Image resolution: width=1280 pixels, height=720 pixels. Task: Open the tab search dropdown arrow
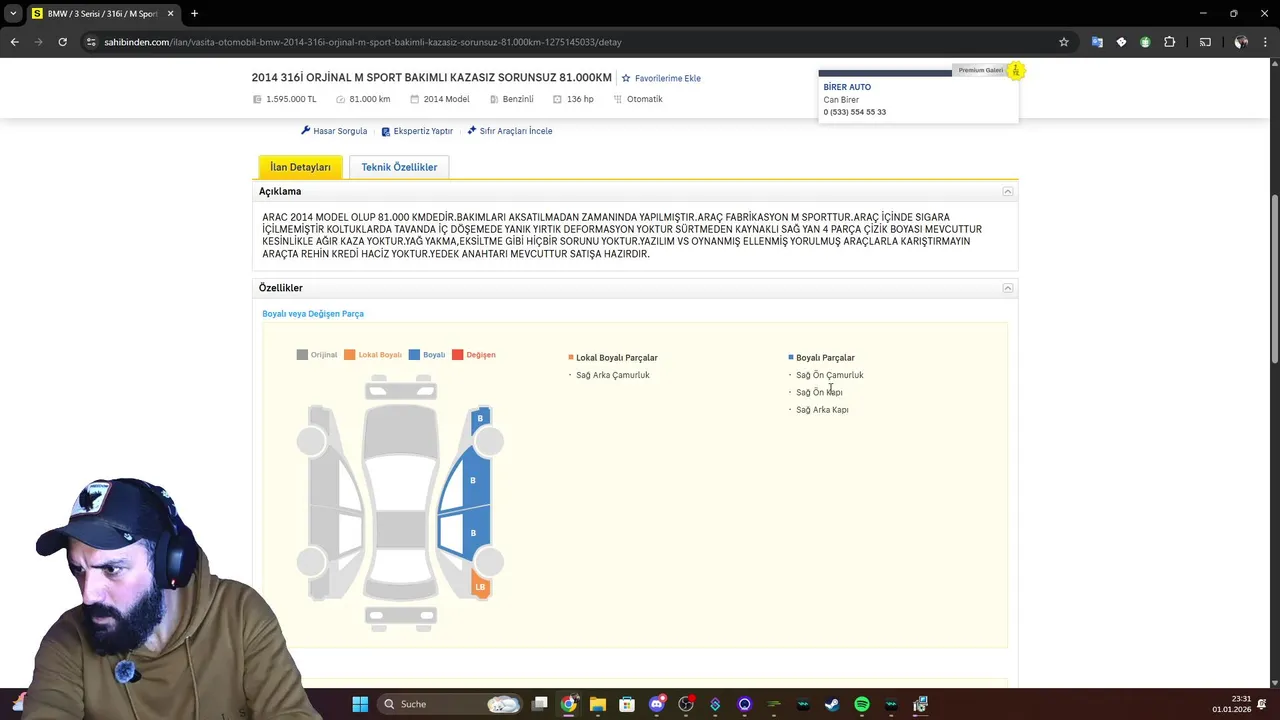point(13,13)
